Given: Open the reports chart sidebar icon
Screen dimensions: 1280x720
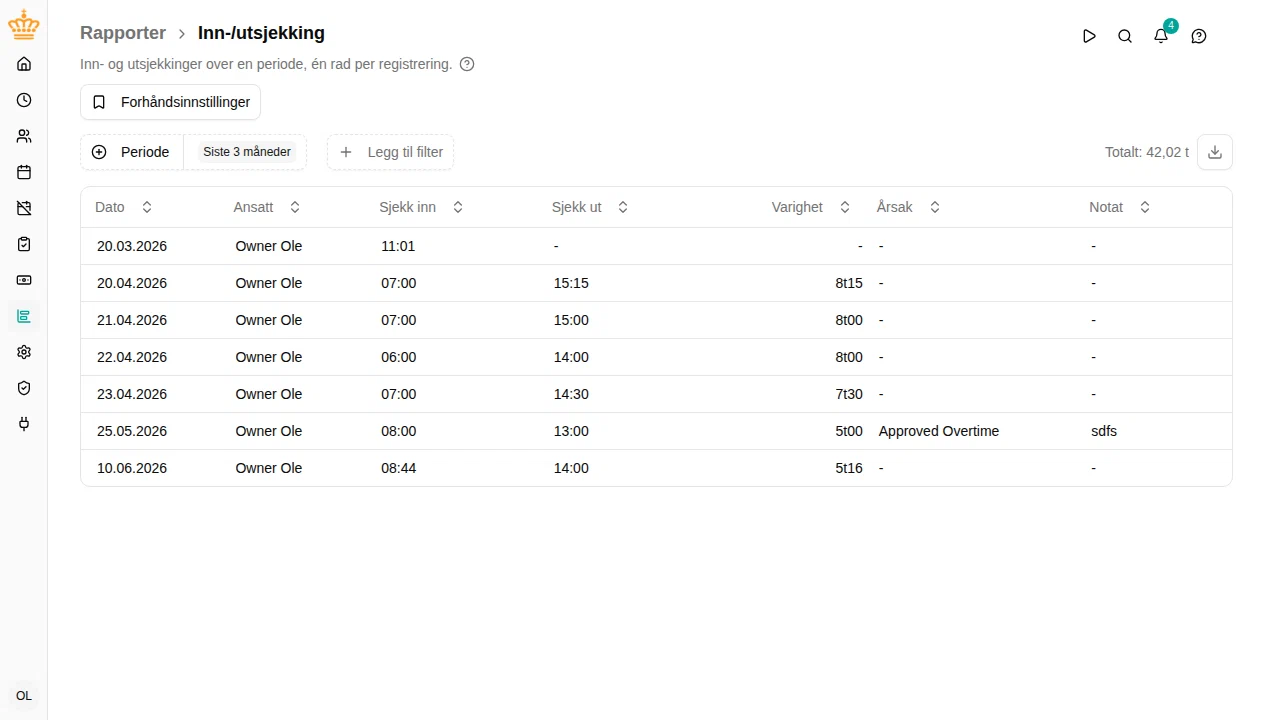Looking at the screenshot, I should pyautogui.click(x=24, y=316).
